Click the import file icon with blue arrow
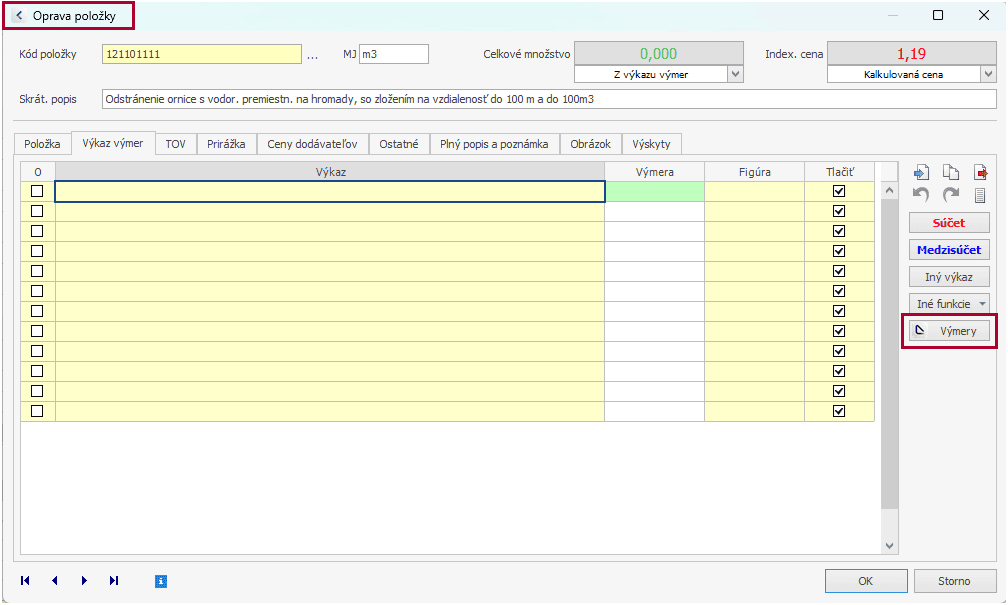This screenshot has width=1008, height=605. tap(922, 173)
